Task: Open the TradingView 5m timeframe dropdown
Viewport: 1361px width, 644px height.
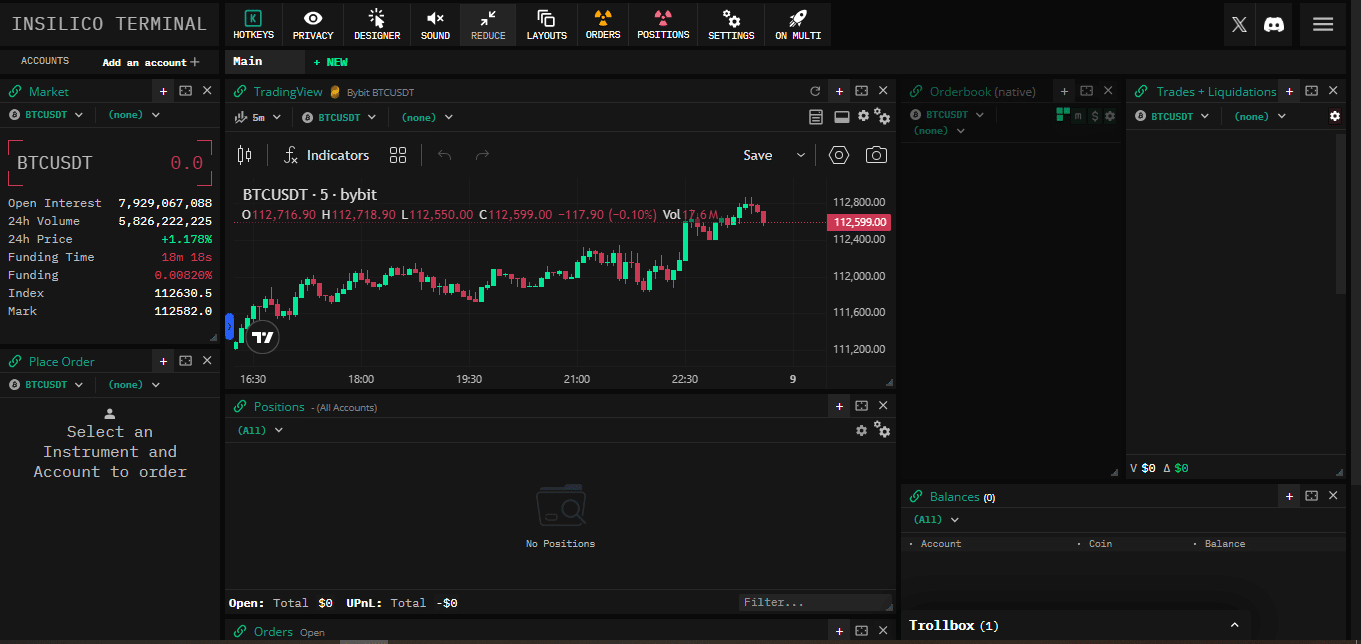Action: pyautogui.click(x=257, y=117)
